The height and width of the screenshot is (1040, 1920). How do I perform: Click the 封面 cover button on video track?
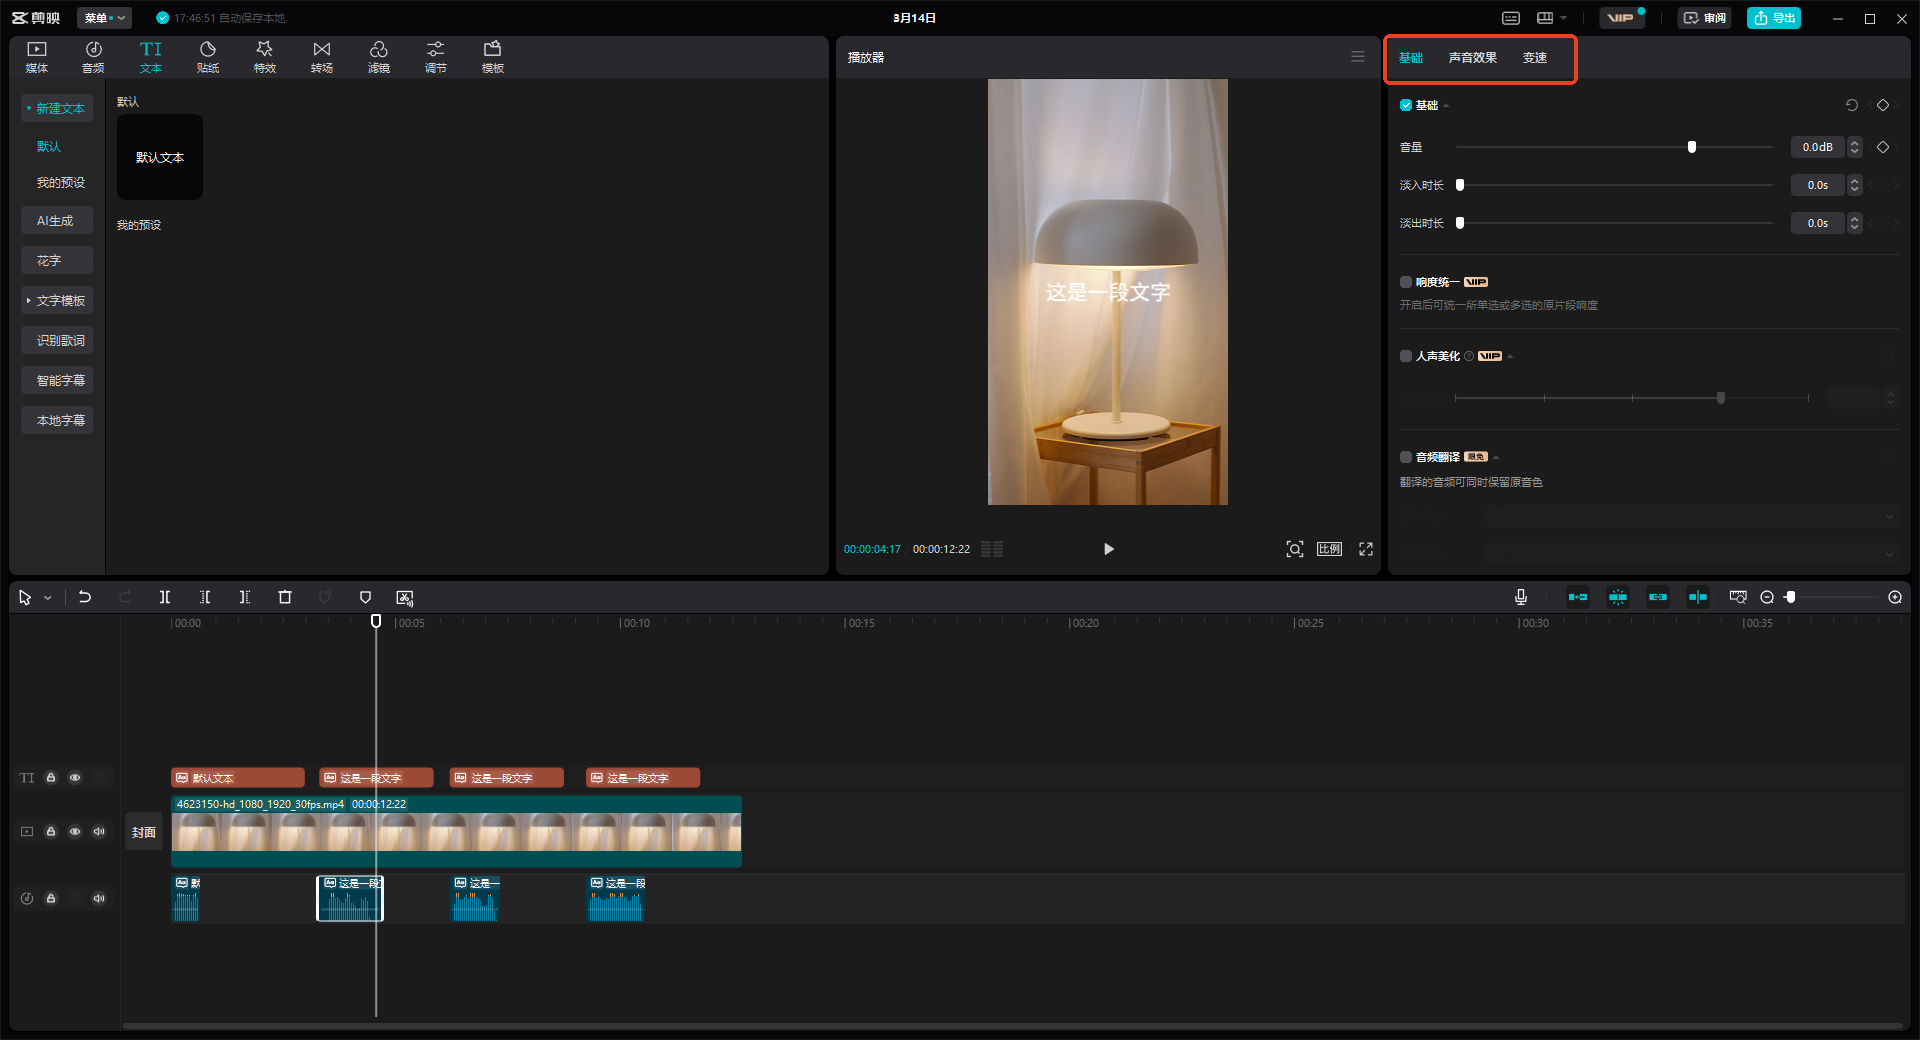(144, 832)
